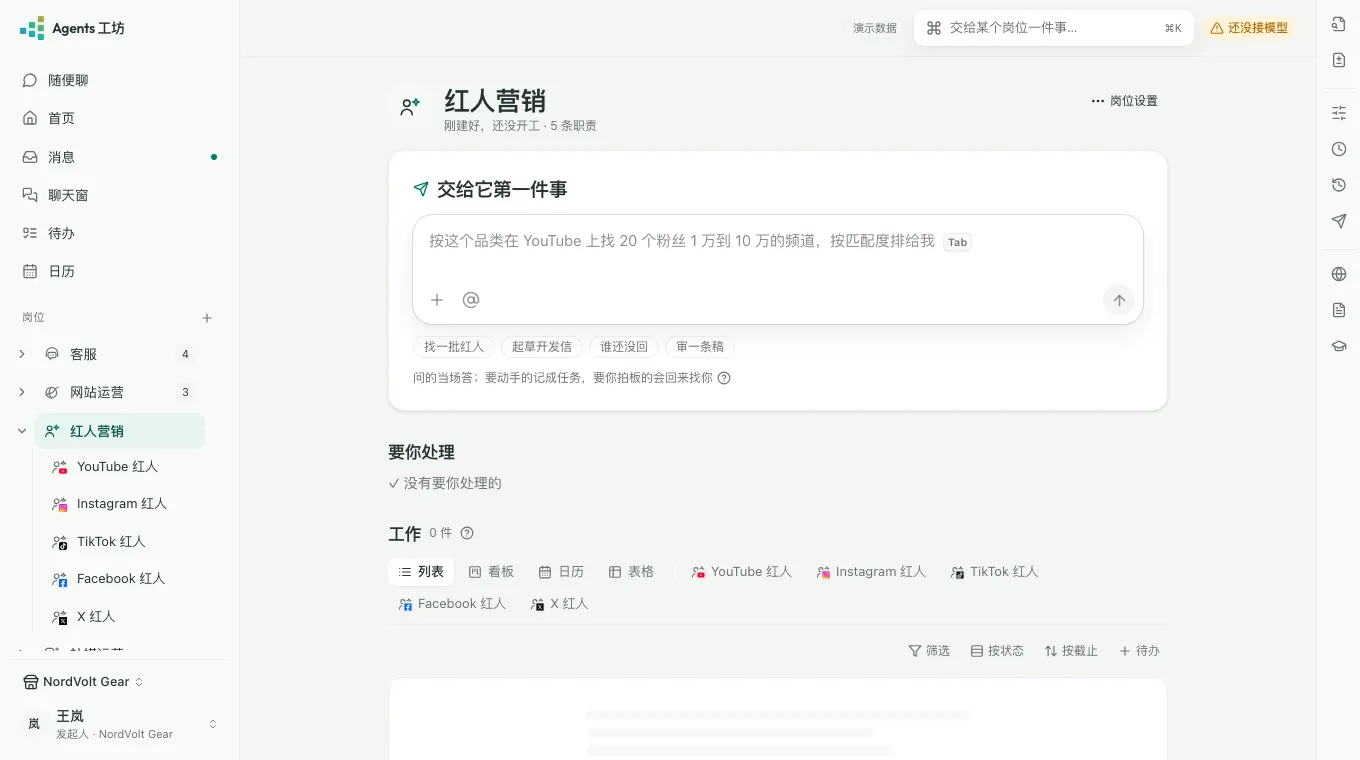
Task: Click the plus attachment icon in composer
Action: coord(437,300)
